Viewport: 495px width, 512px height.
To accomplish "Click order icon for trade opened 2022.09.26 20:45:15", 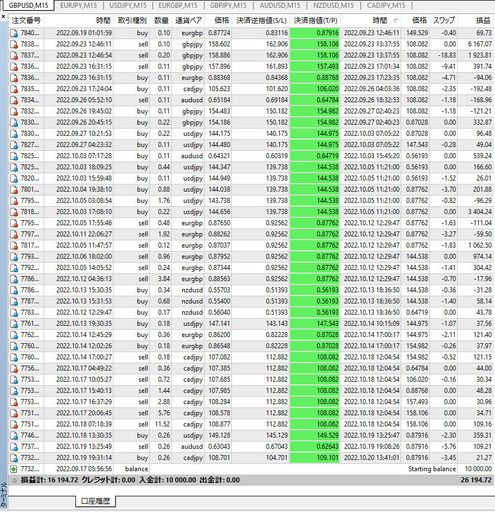I will 14,122.
